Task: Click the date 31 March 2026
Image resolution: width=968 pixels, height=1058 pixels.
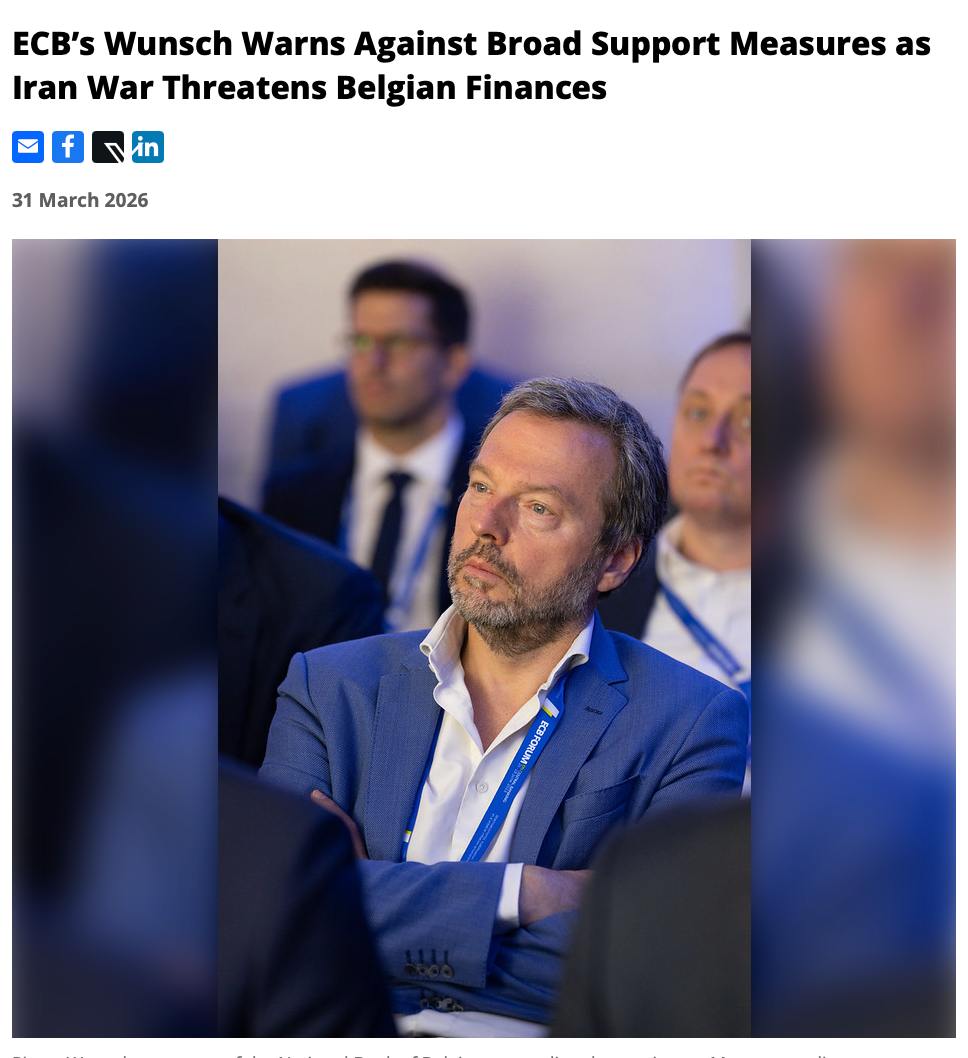Action: (80, 200)
